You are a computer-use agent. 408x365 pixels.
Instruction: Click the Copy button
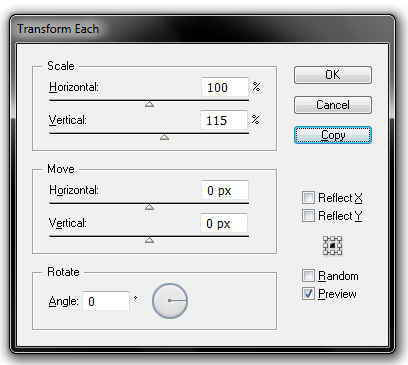click(x=333, y=135)
